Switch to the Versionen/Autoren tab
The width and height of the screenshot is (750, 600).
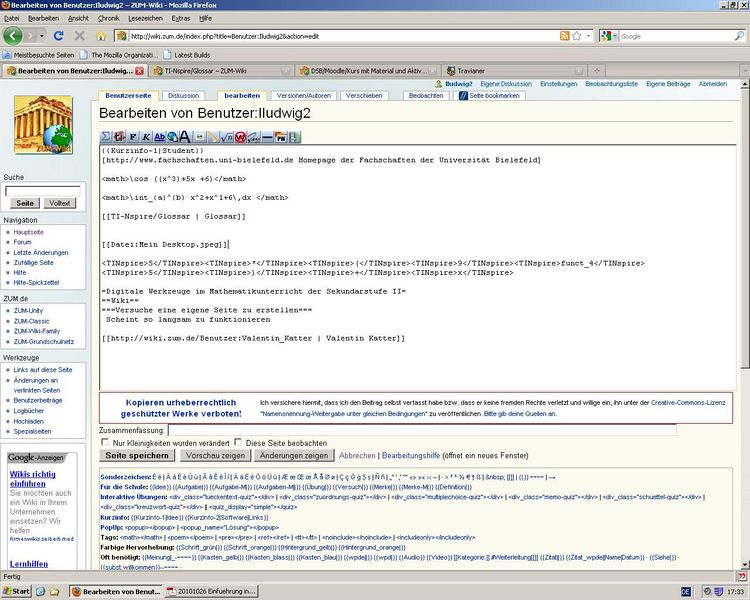[304, 96]
